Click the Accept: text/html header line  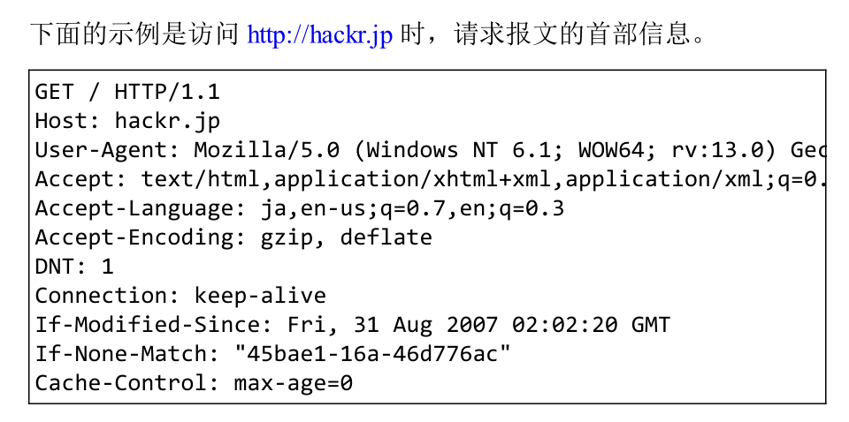(x=430, y=179)
